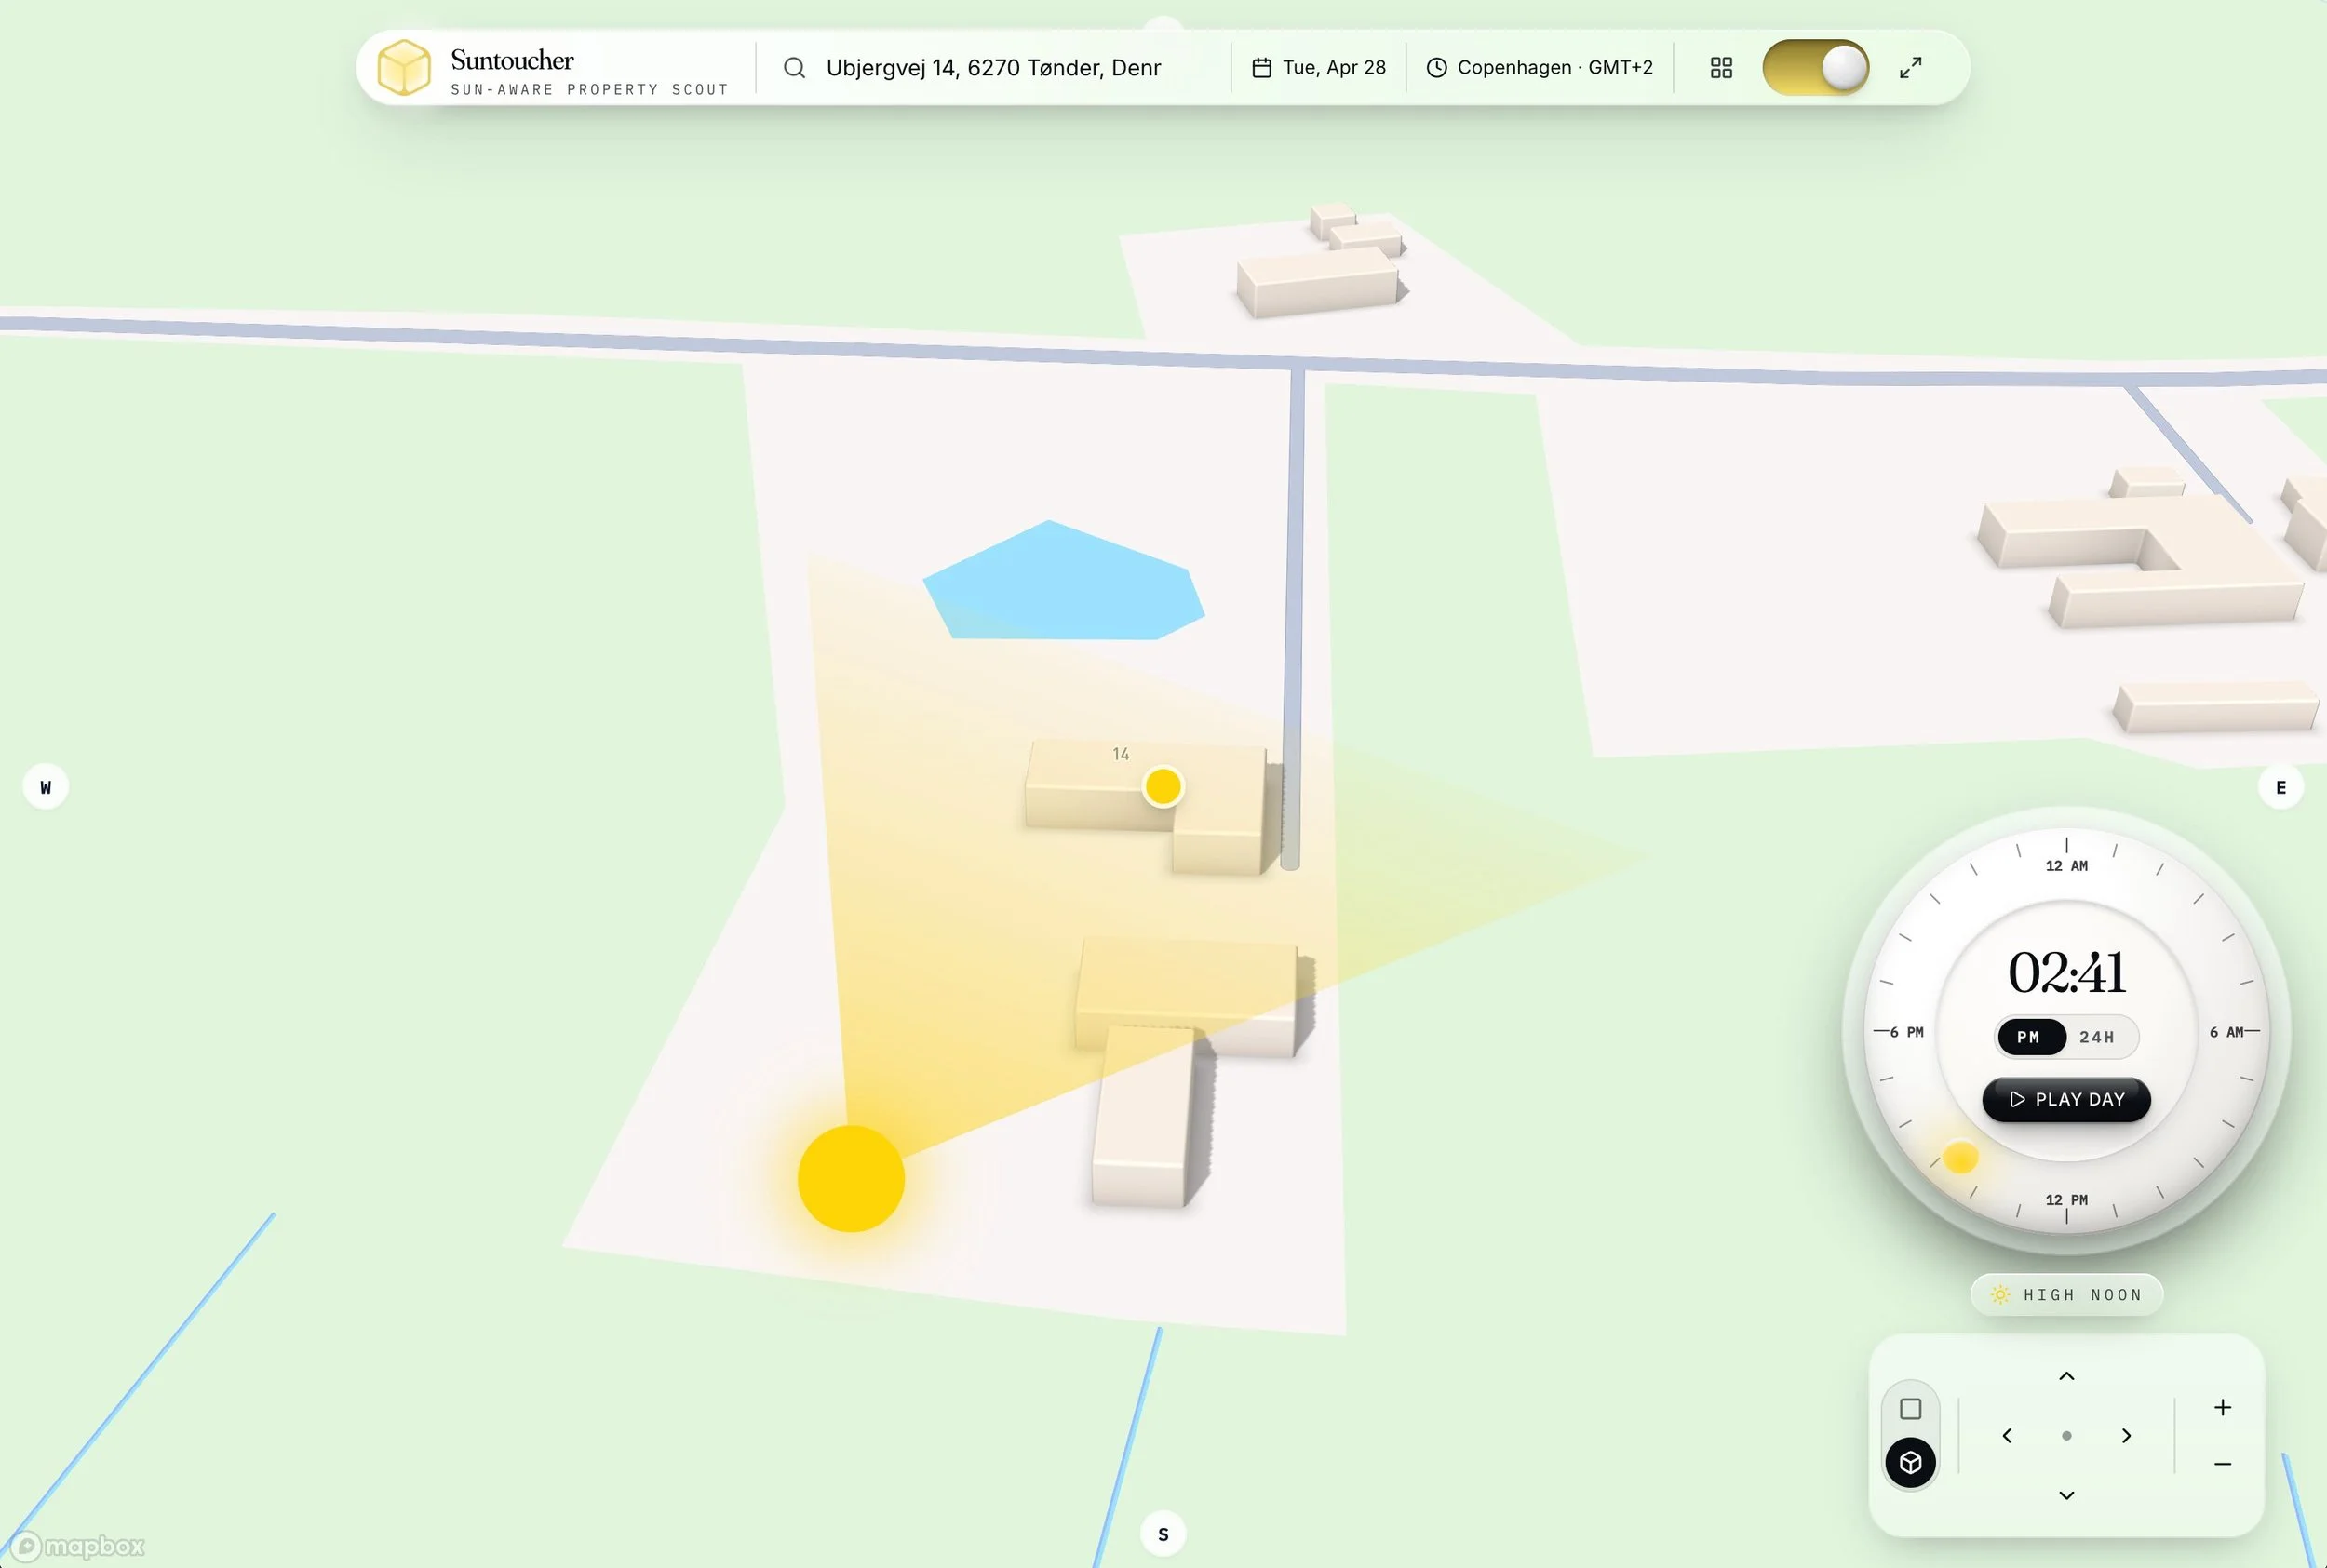Zoom in with the plus icon
2327x1568 pixels.
pyautogui.click(x=2222, y=1408)
